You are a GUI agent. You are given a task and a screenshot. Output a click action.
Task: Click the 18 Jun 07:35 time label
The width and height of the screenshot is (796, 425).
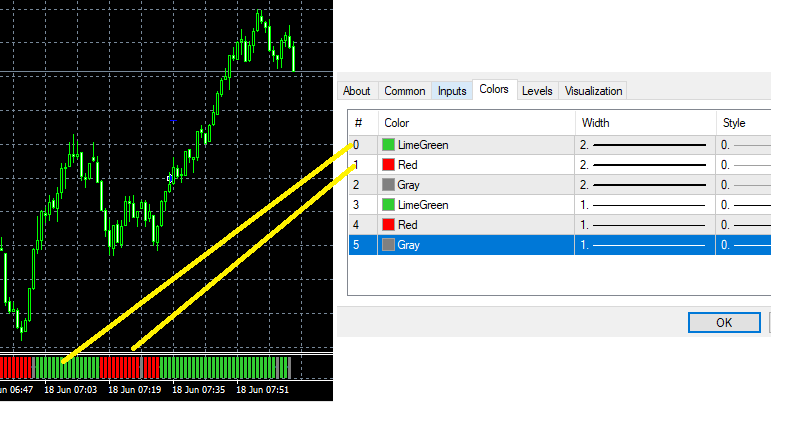(x=198, y=390)
